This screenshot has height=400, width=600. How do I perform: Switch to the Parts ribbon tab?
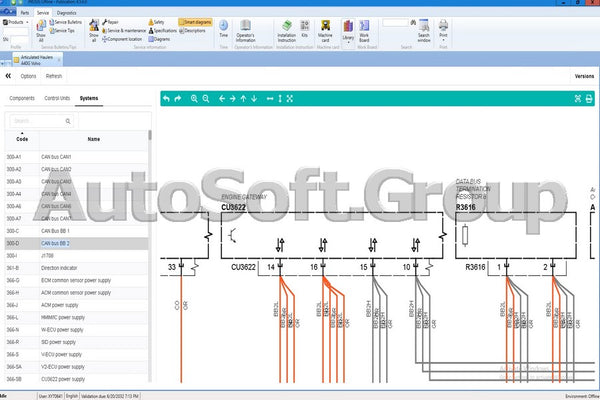click(25, 13)
